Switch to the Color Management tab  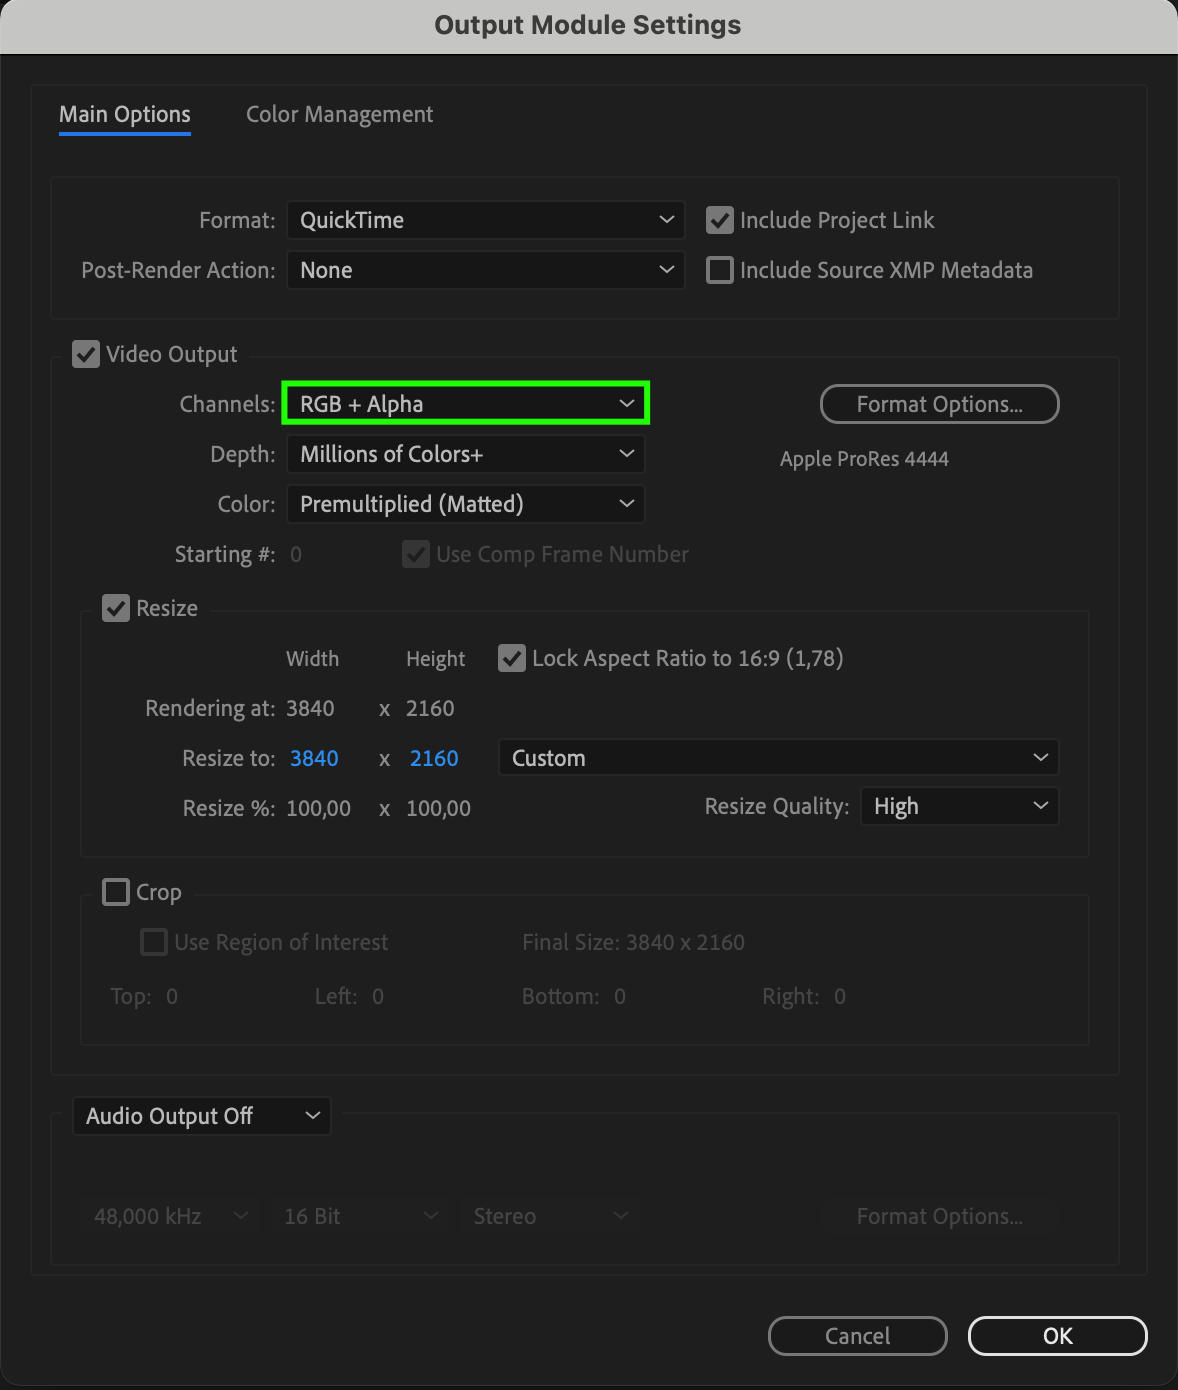pyautogui.click(x=339, y=115)
